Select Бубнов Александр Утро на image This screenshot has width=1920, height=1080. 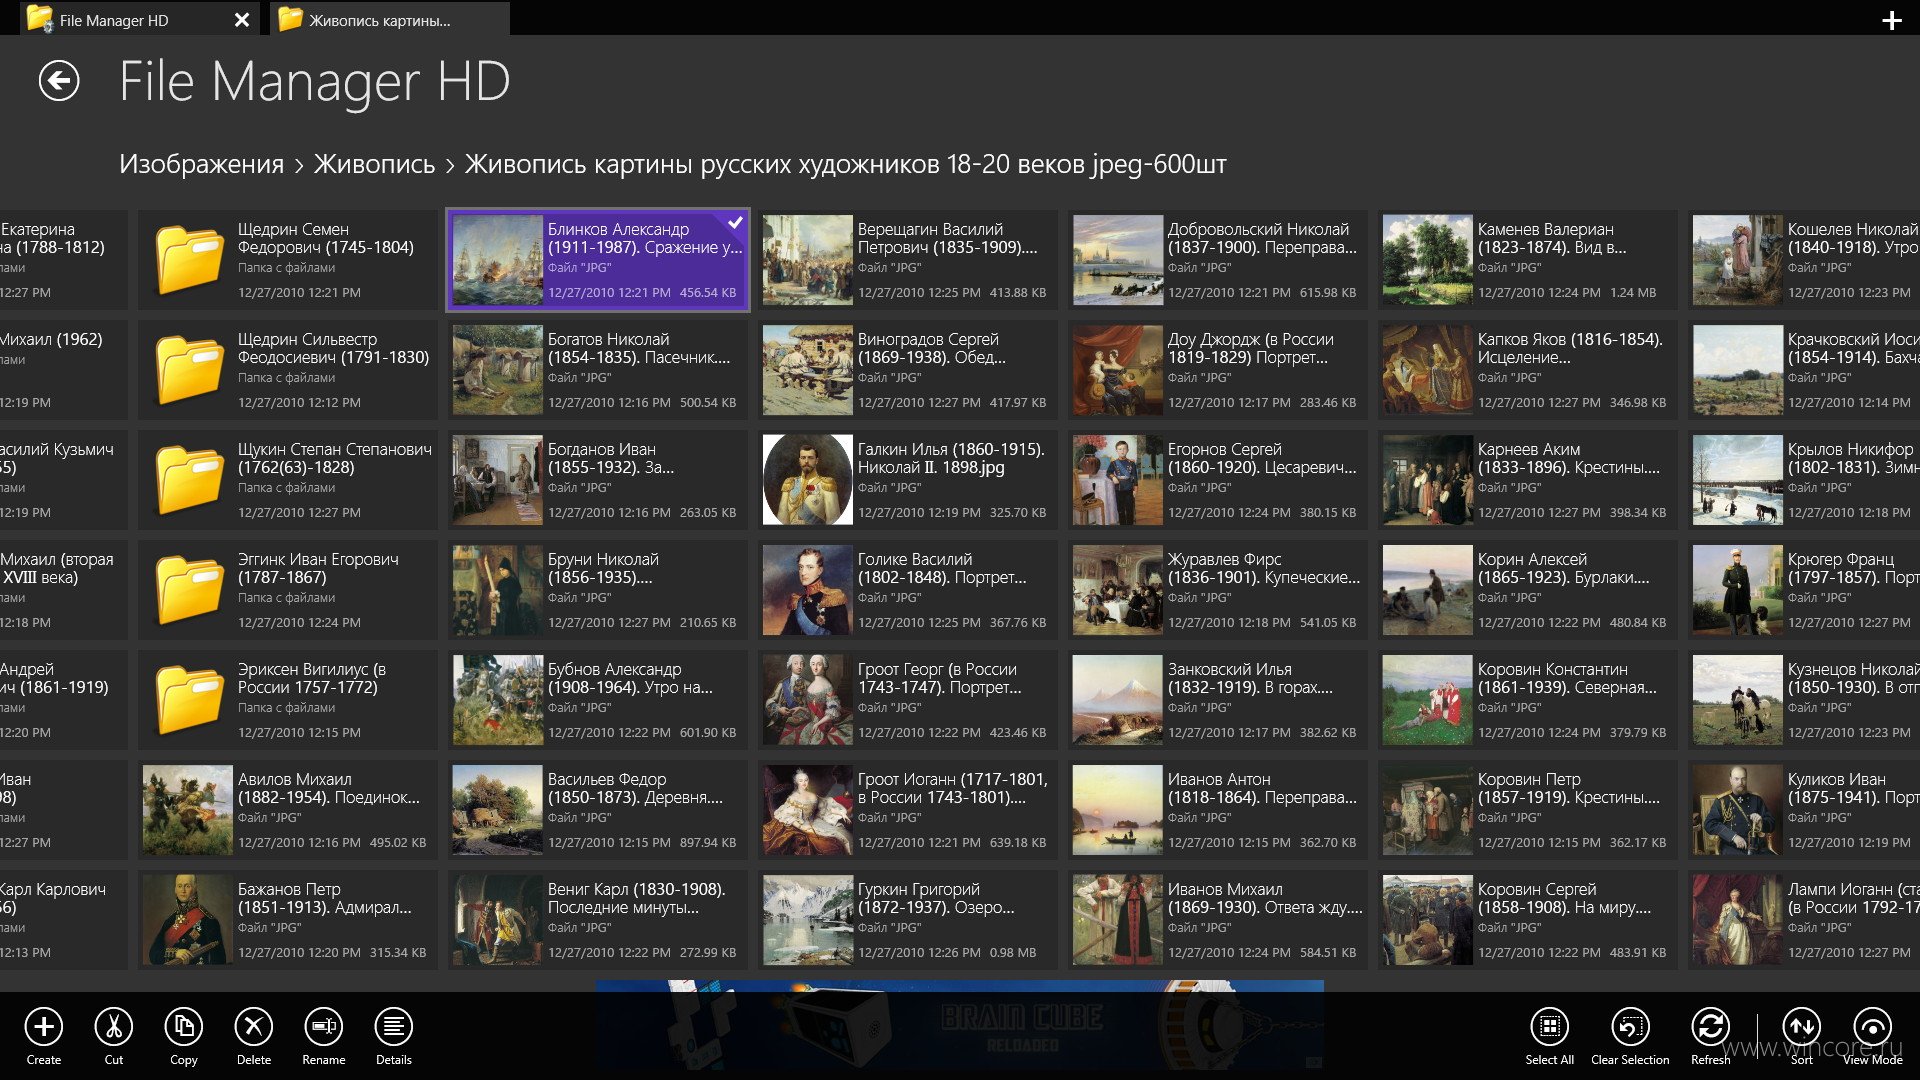(x=598, y=700)
